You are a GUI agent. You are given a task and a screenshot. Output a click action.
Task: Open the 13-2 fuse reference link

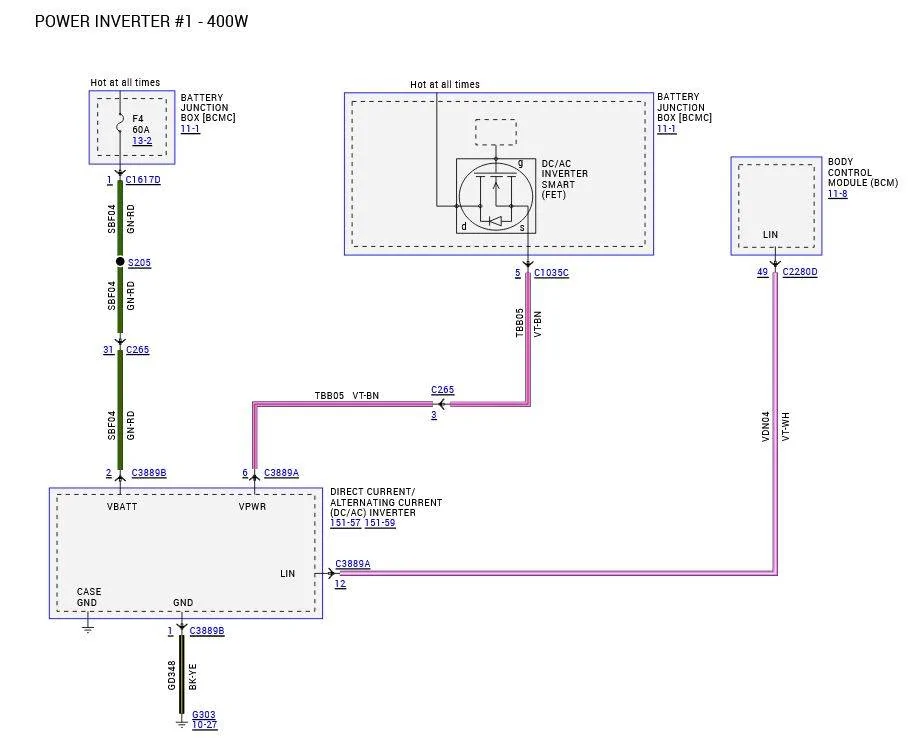[x=142, y=141]
